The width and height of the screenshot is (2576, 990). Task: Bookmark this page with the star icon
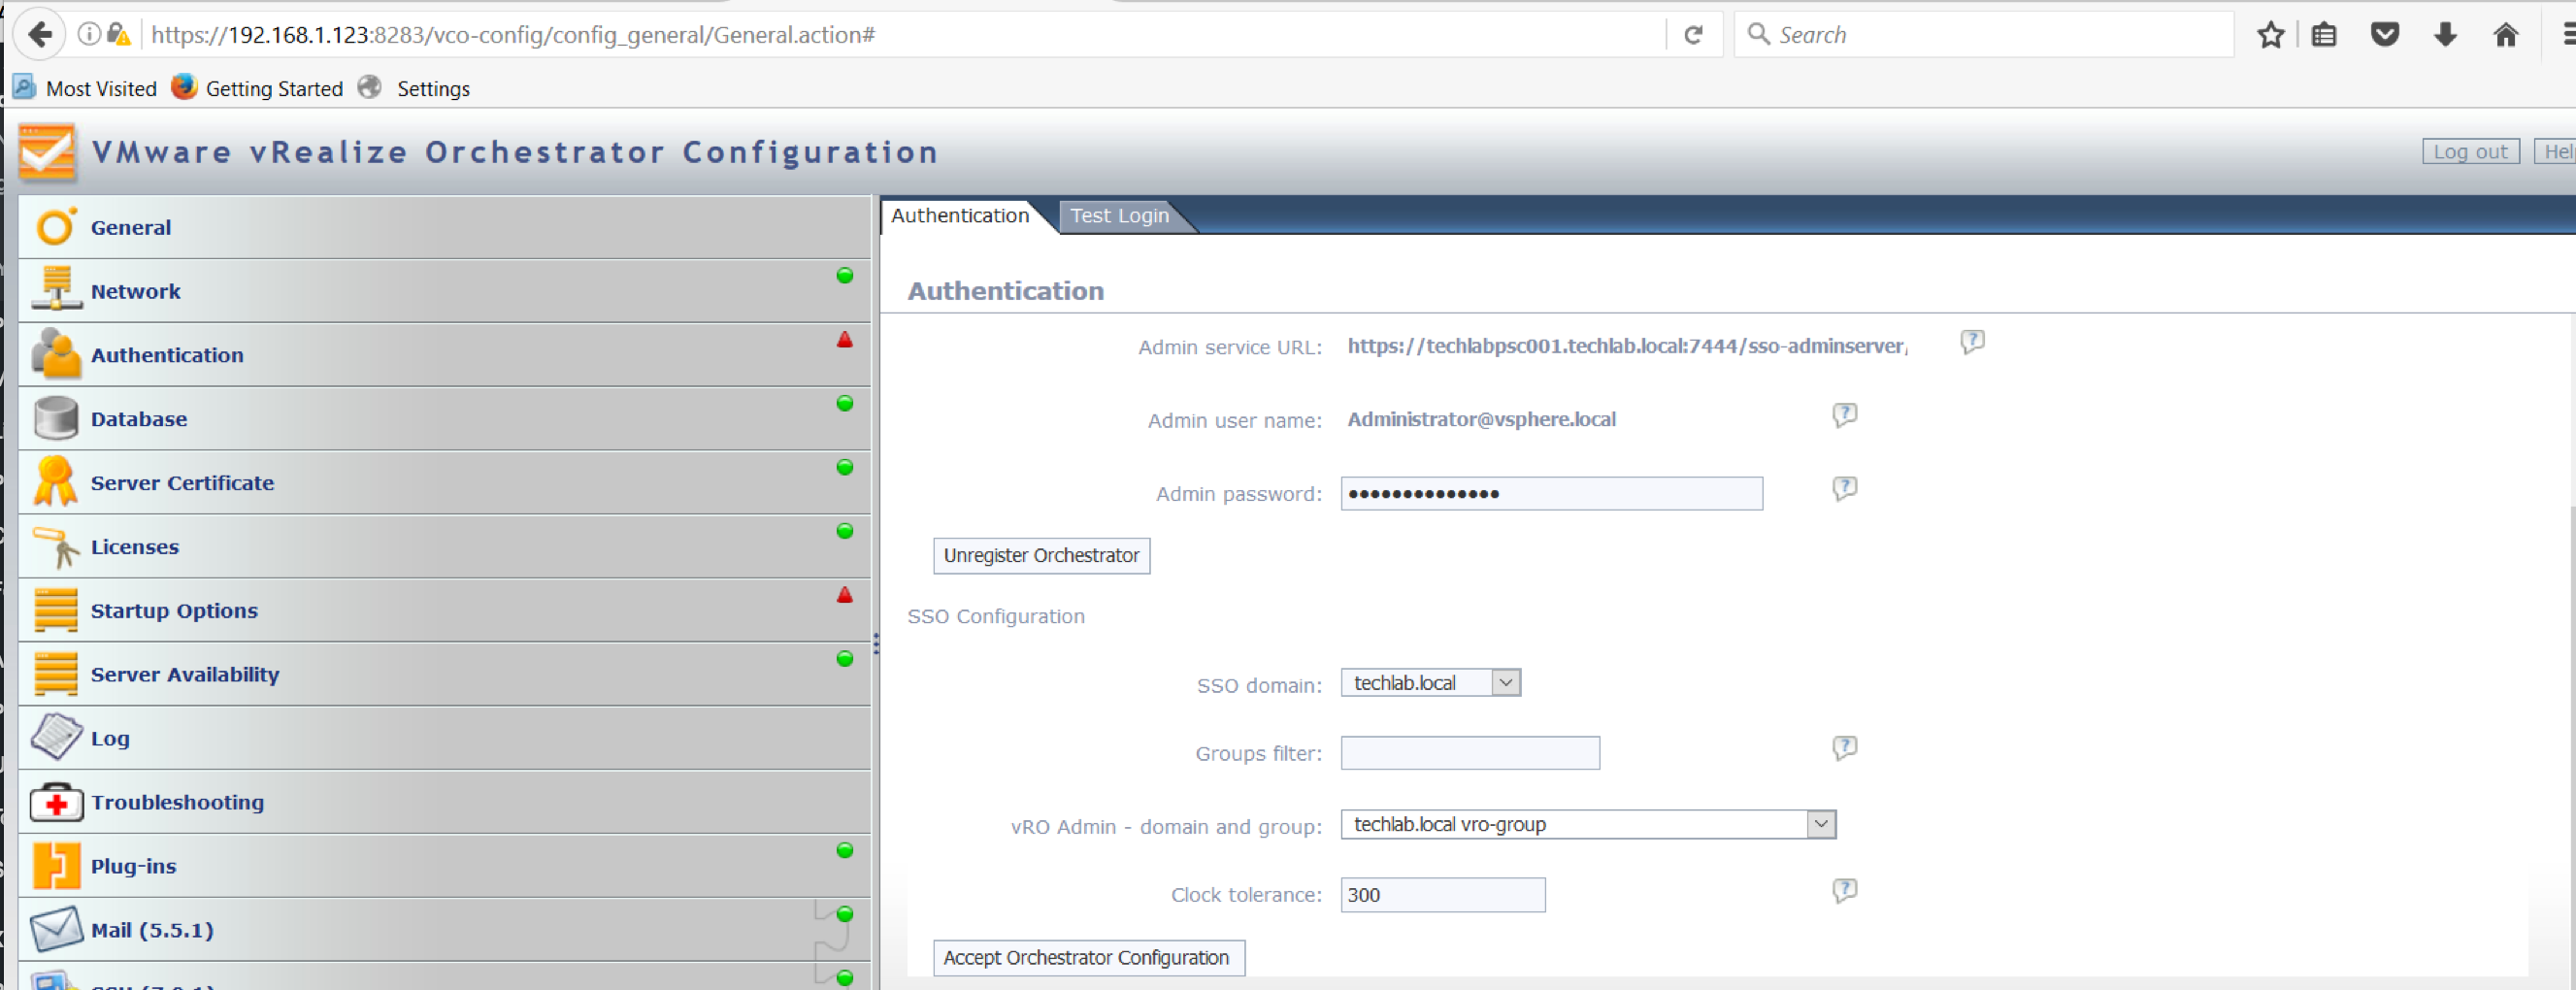2271,35
